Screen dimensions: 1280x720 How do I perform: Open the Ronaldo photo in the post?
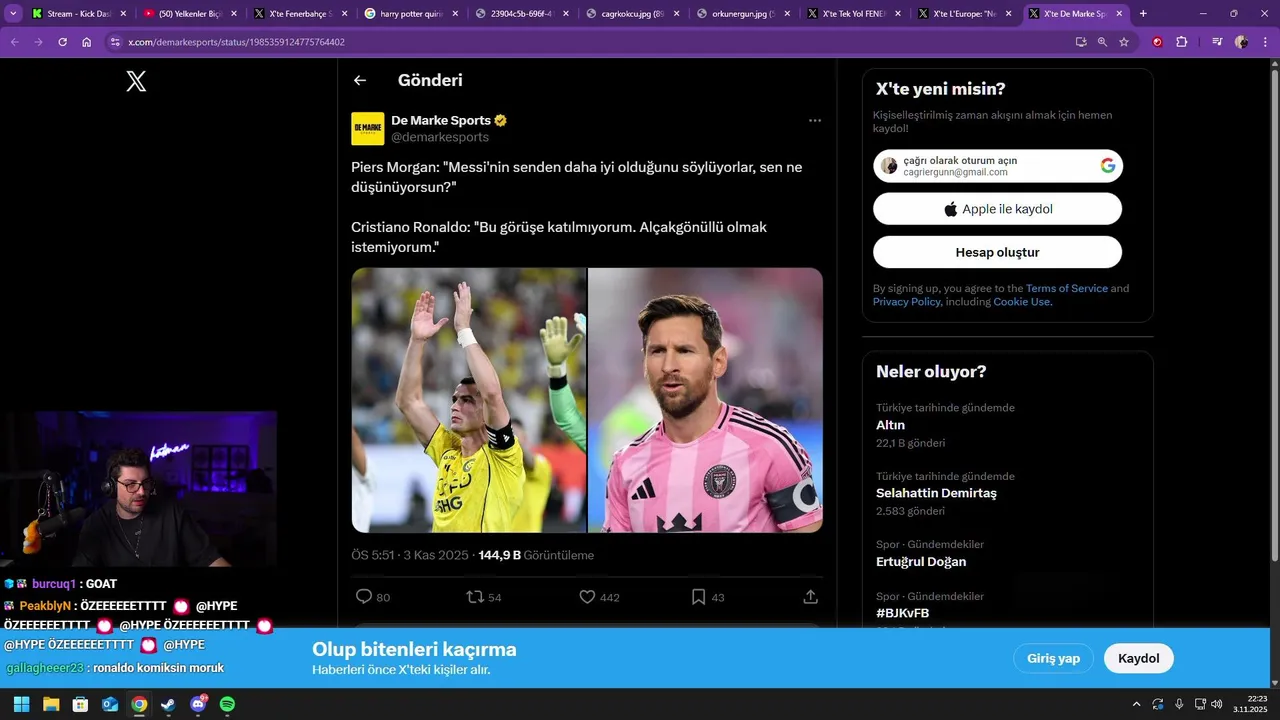coord(469,400)
